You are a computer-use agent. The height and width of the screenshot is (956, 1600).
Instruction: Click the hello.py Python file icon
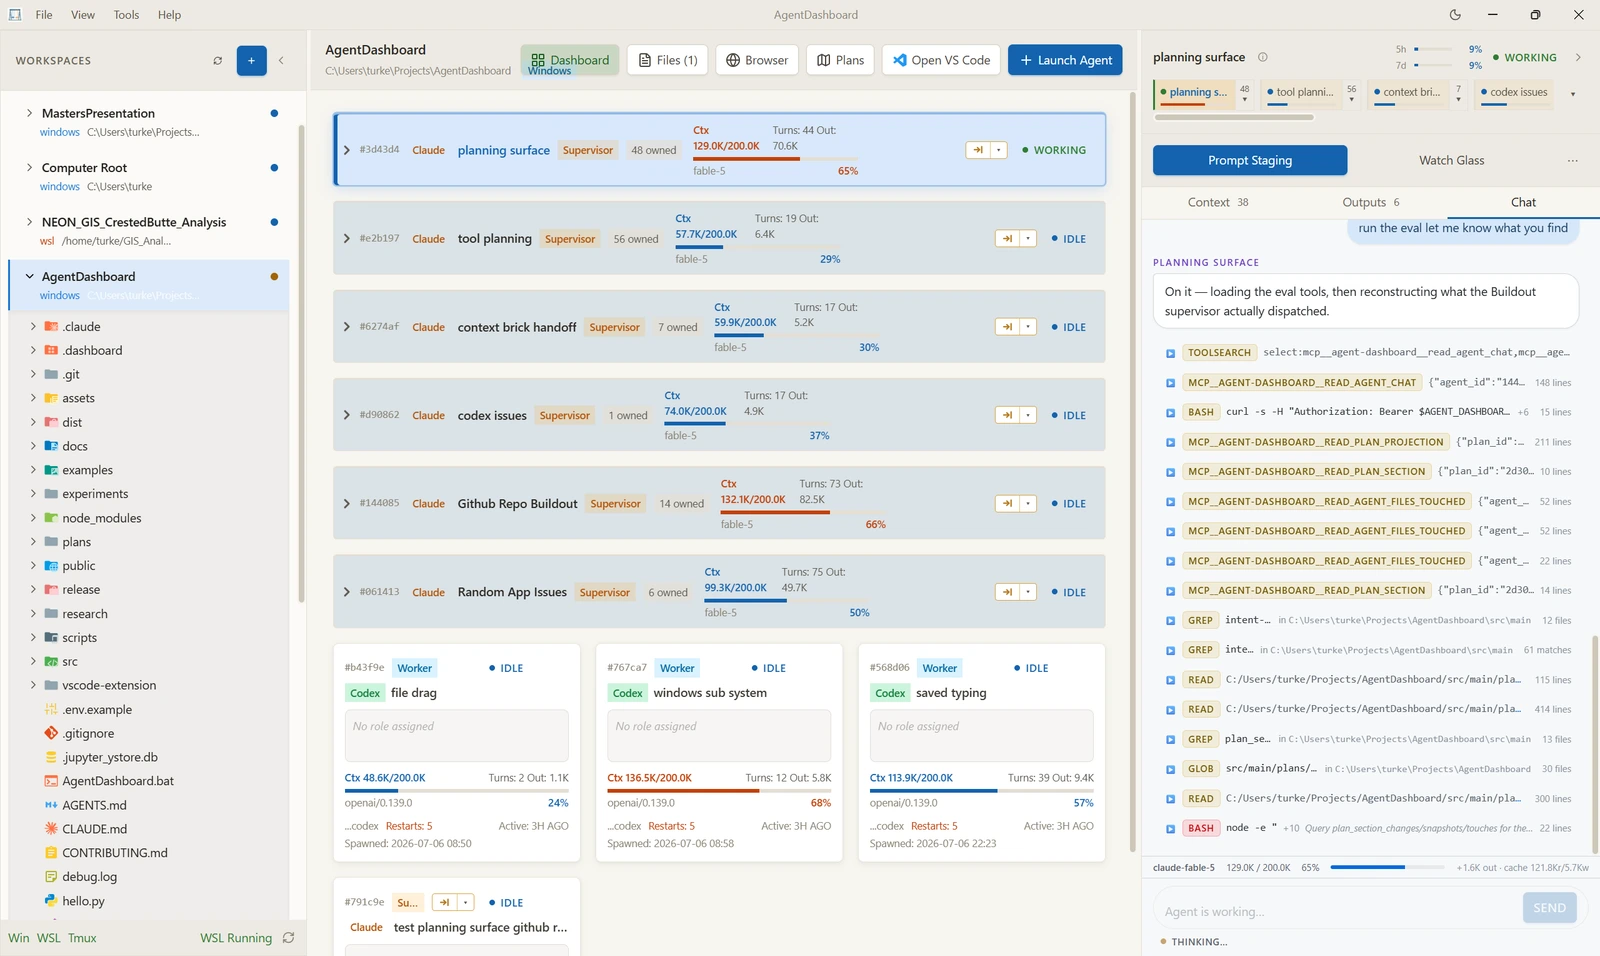[x=51, y=901]
